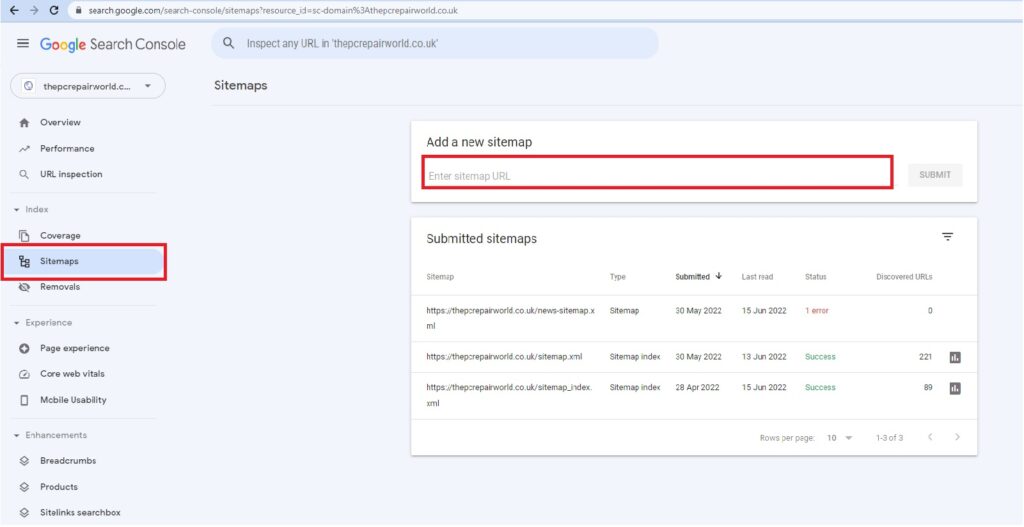Go to next page of sitemaps
Image resolution: width=1024 pixels, height=527 pixels.
957,437
